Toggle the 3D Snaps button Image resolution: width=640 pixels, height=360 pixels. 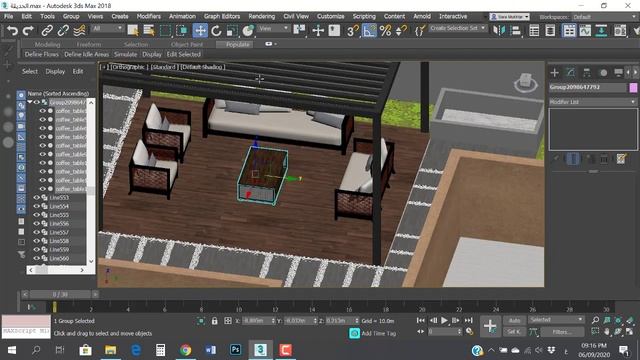[353, 31]
